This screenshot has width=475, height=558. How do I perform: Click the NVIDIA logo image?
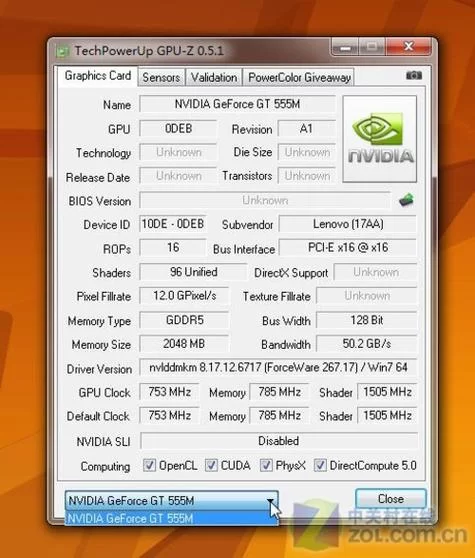click(x=380, y=139)
